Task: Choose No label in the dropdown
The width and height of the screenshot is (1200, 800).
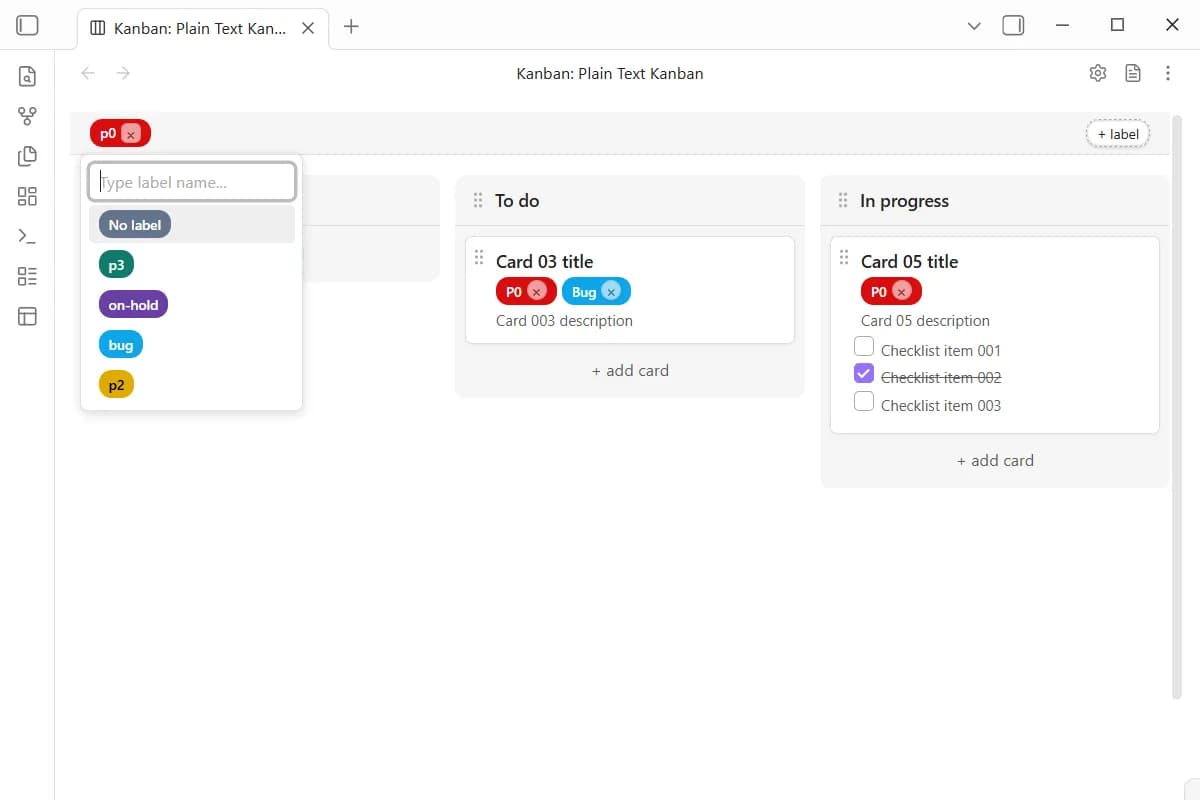Action: (x=135, y=225)
